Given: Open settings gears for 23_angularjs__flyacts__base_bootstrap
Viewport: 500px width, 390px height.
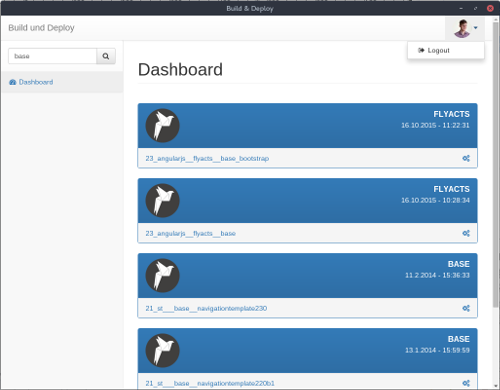Looking at the screenshot, I should point(466,158).
